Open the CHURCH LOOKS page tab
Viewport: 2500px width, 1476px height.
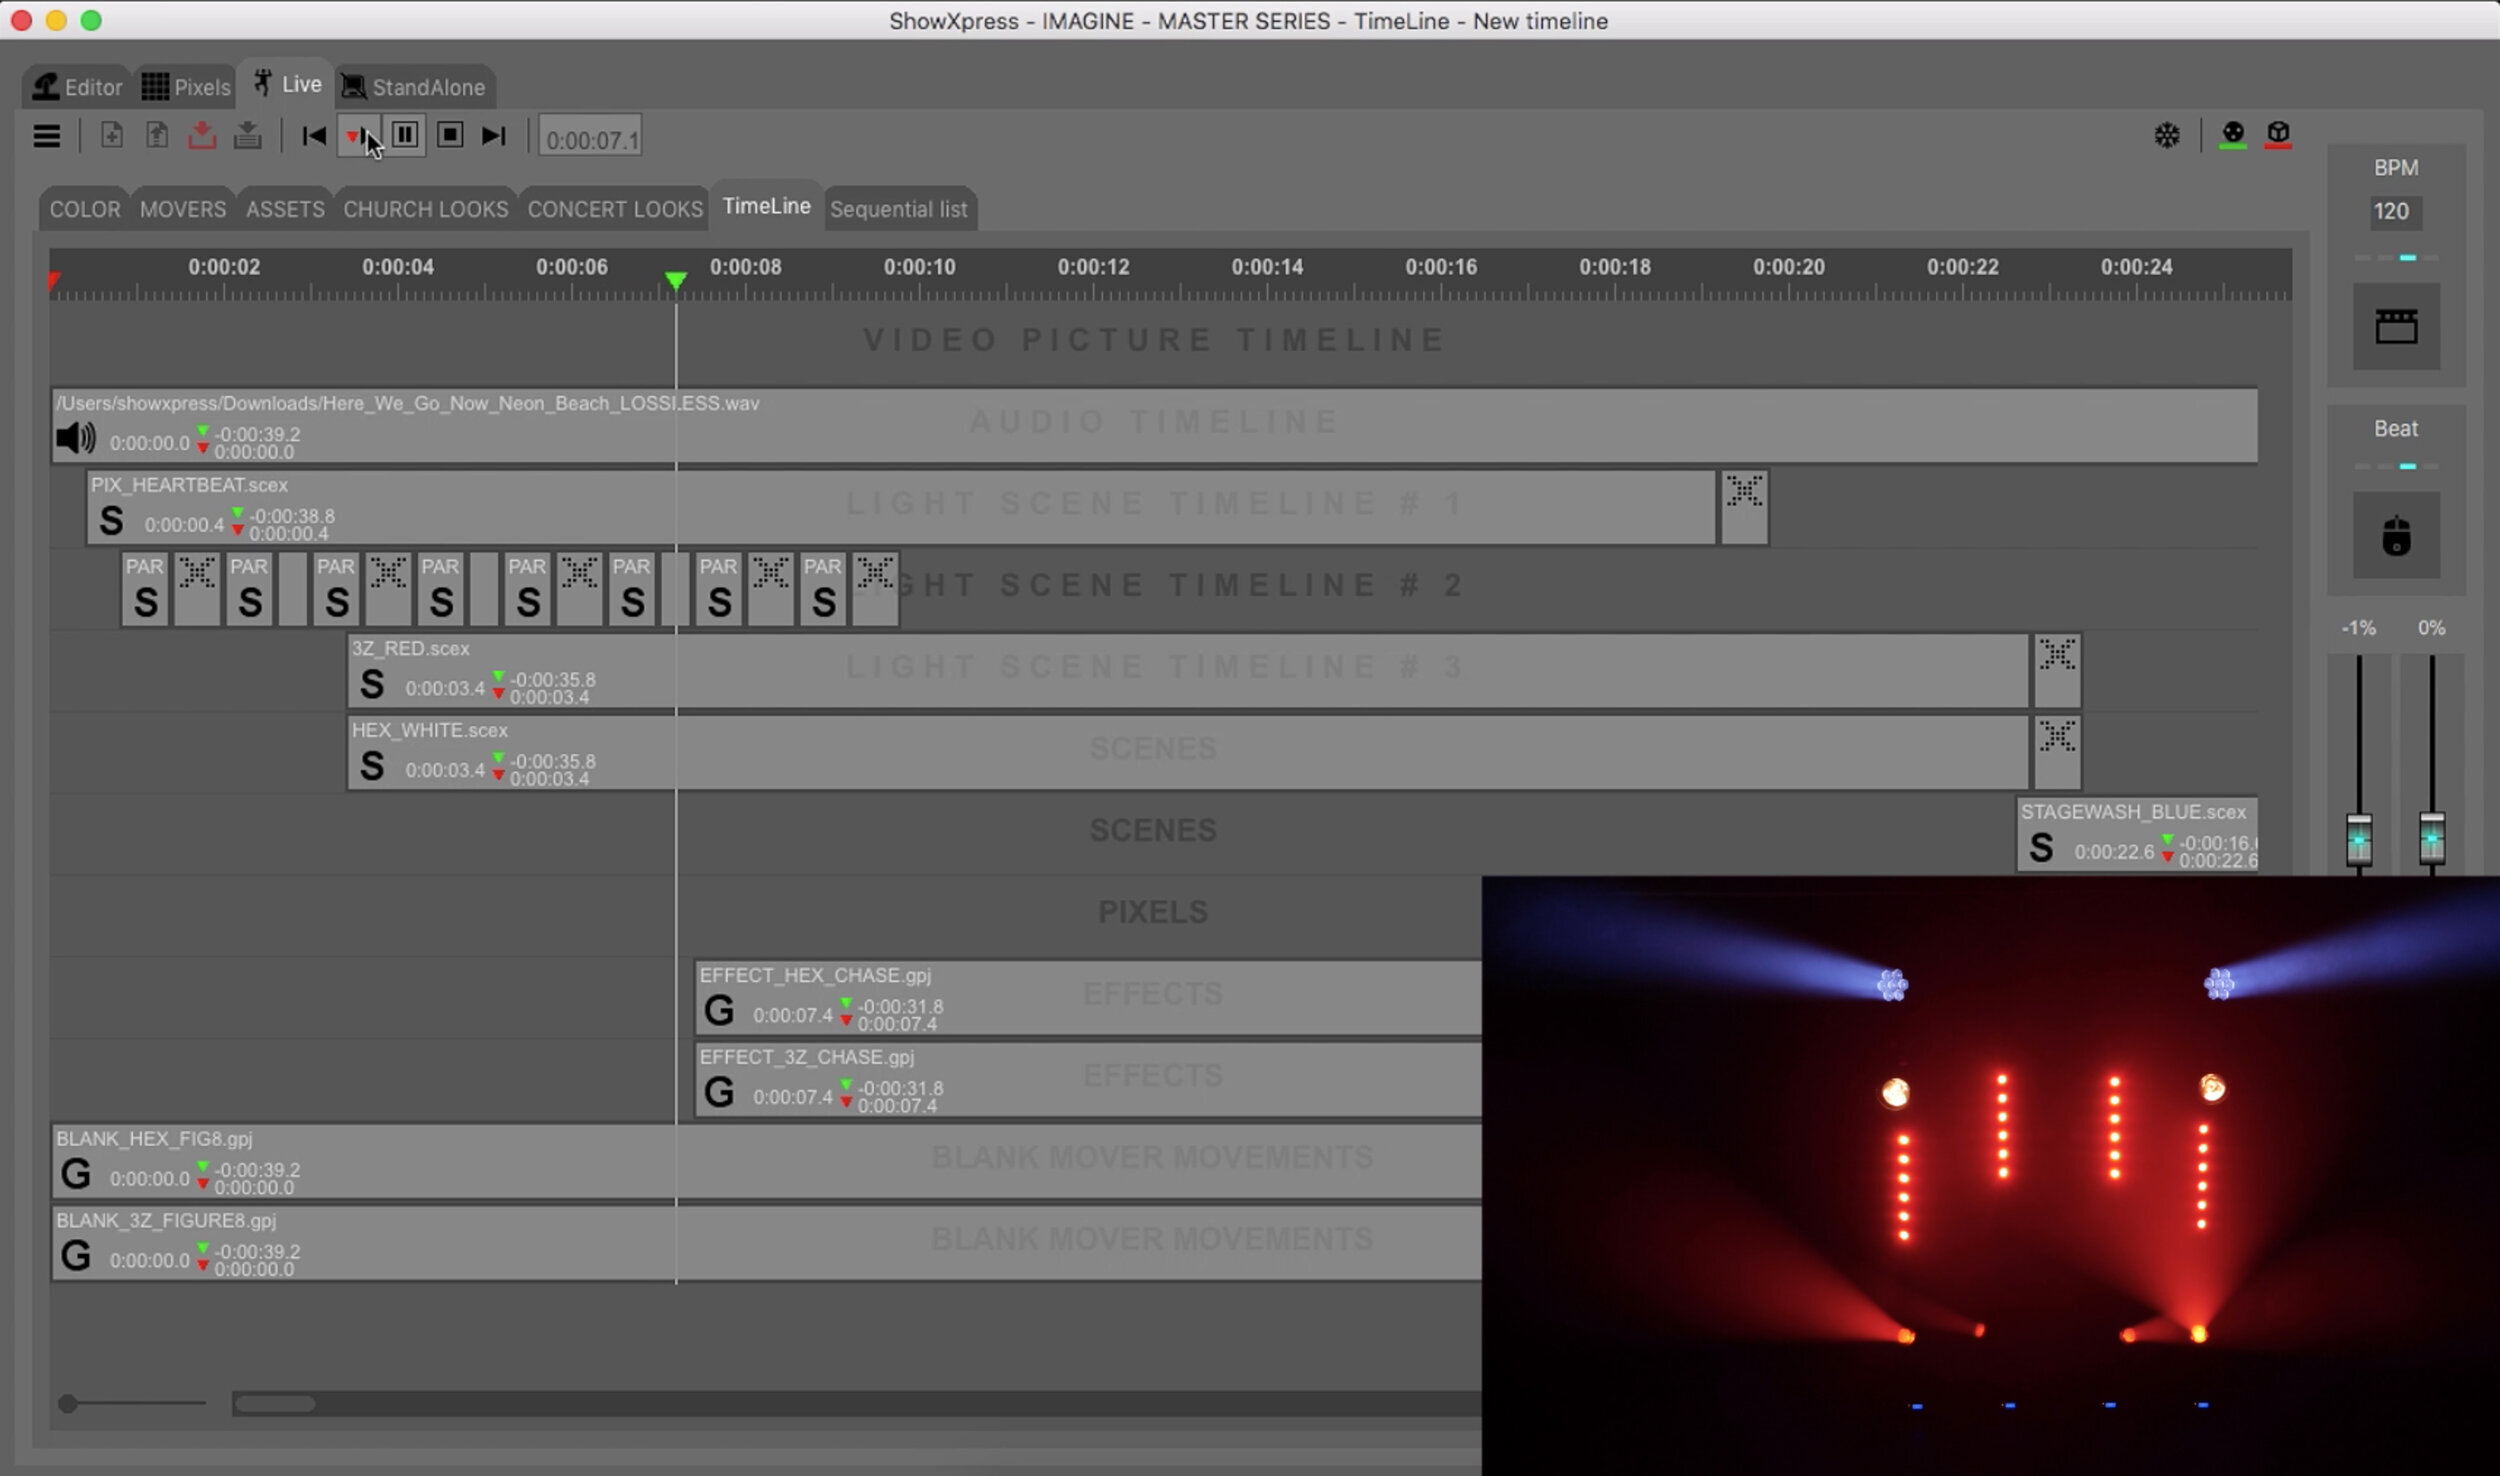click(426, 209)
